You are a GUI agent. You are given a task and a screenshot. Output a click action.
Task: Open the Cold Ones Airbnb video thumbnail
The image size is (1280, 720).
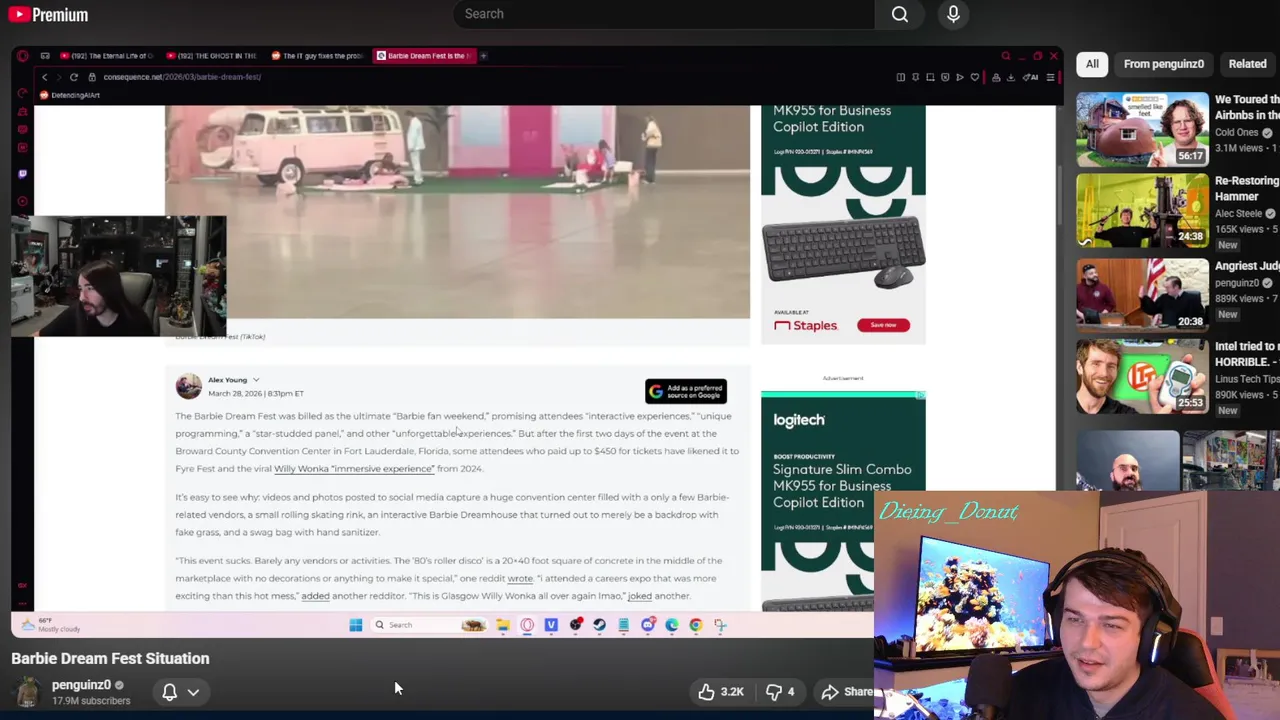click(1142, 129)
